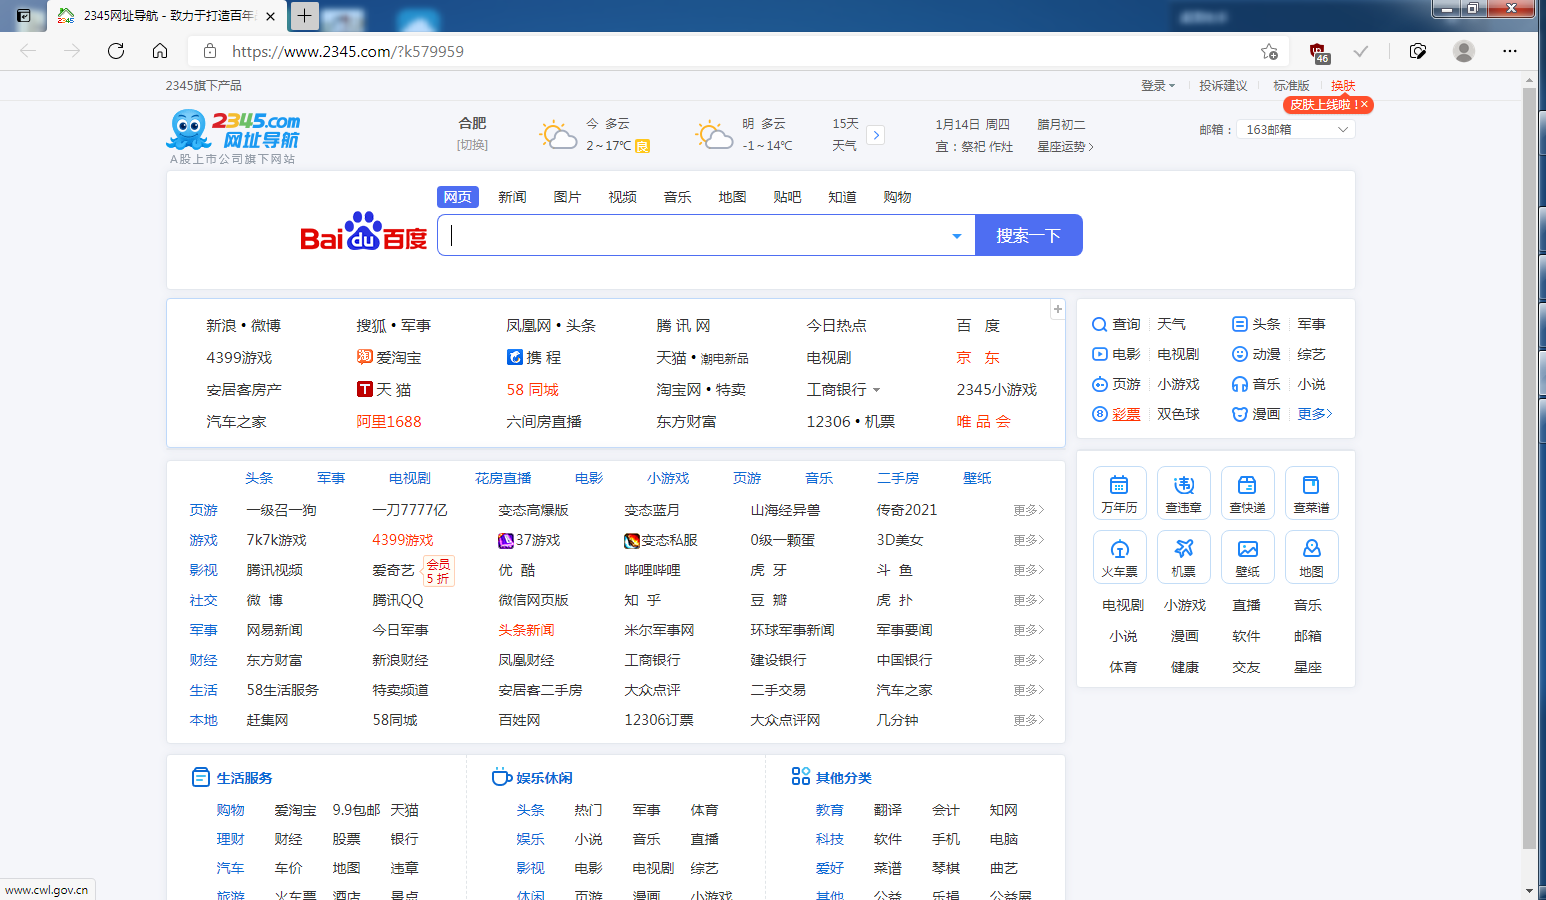Go to browser home page icon
This screenshot has height=900, width=1546.
[160, 51]
